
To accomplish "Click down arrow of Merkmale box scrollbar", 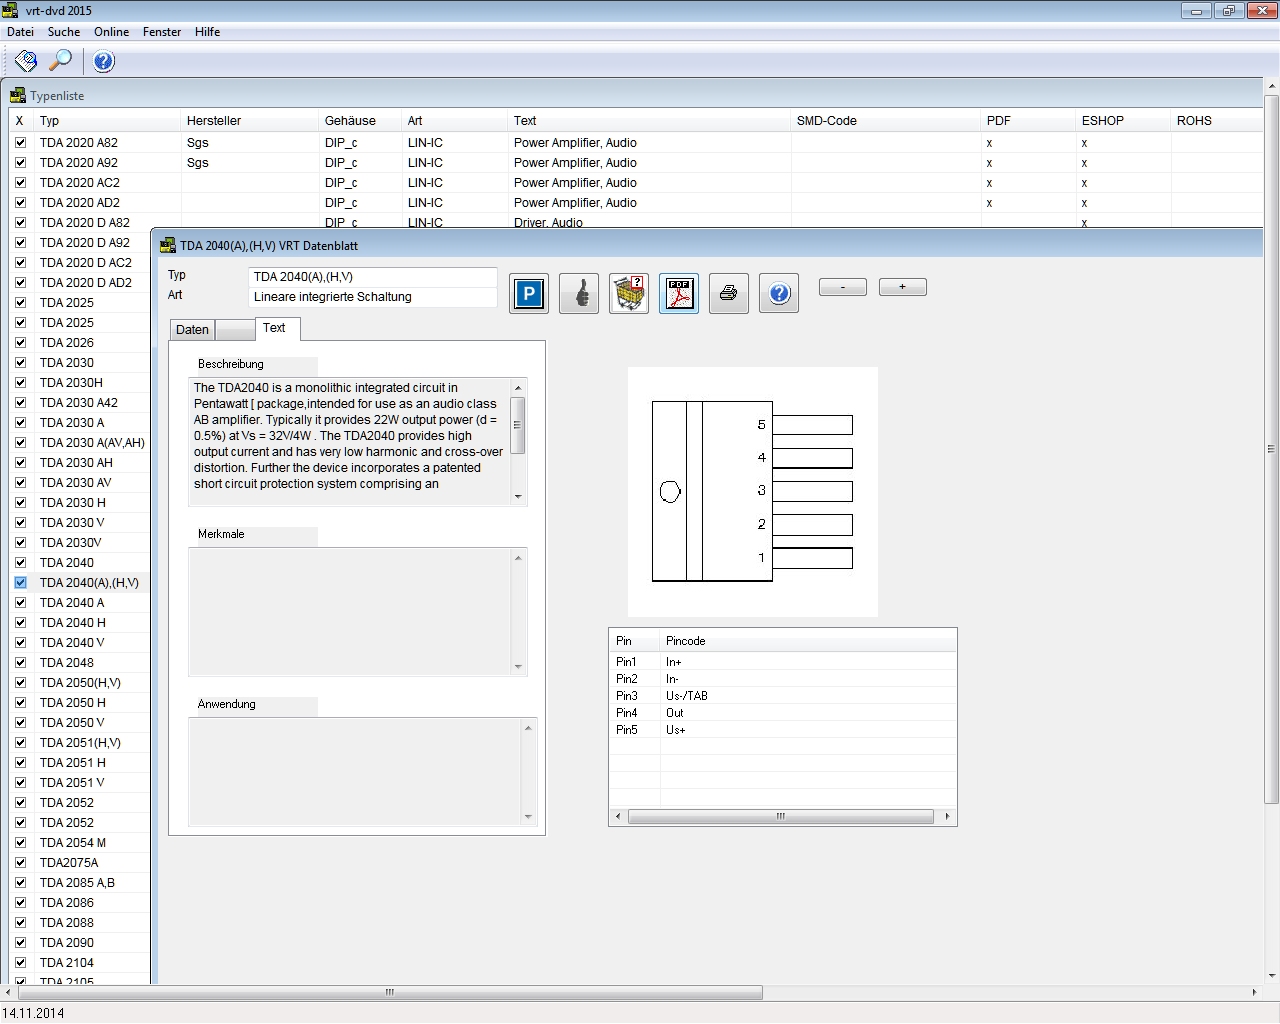I will coord(518,666).
